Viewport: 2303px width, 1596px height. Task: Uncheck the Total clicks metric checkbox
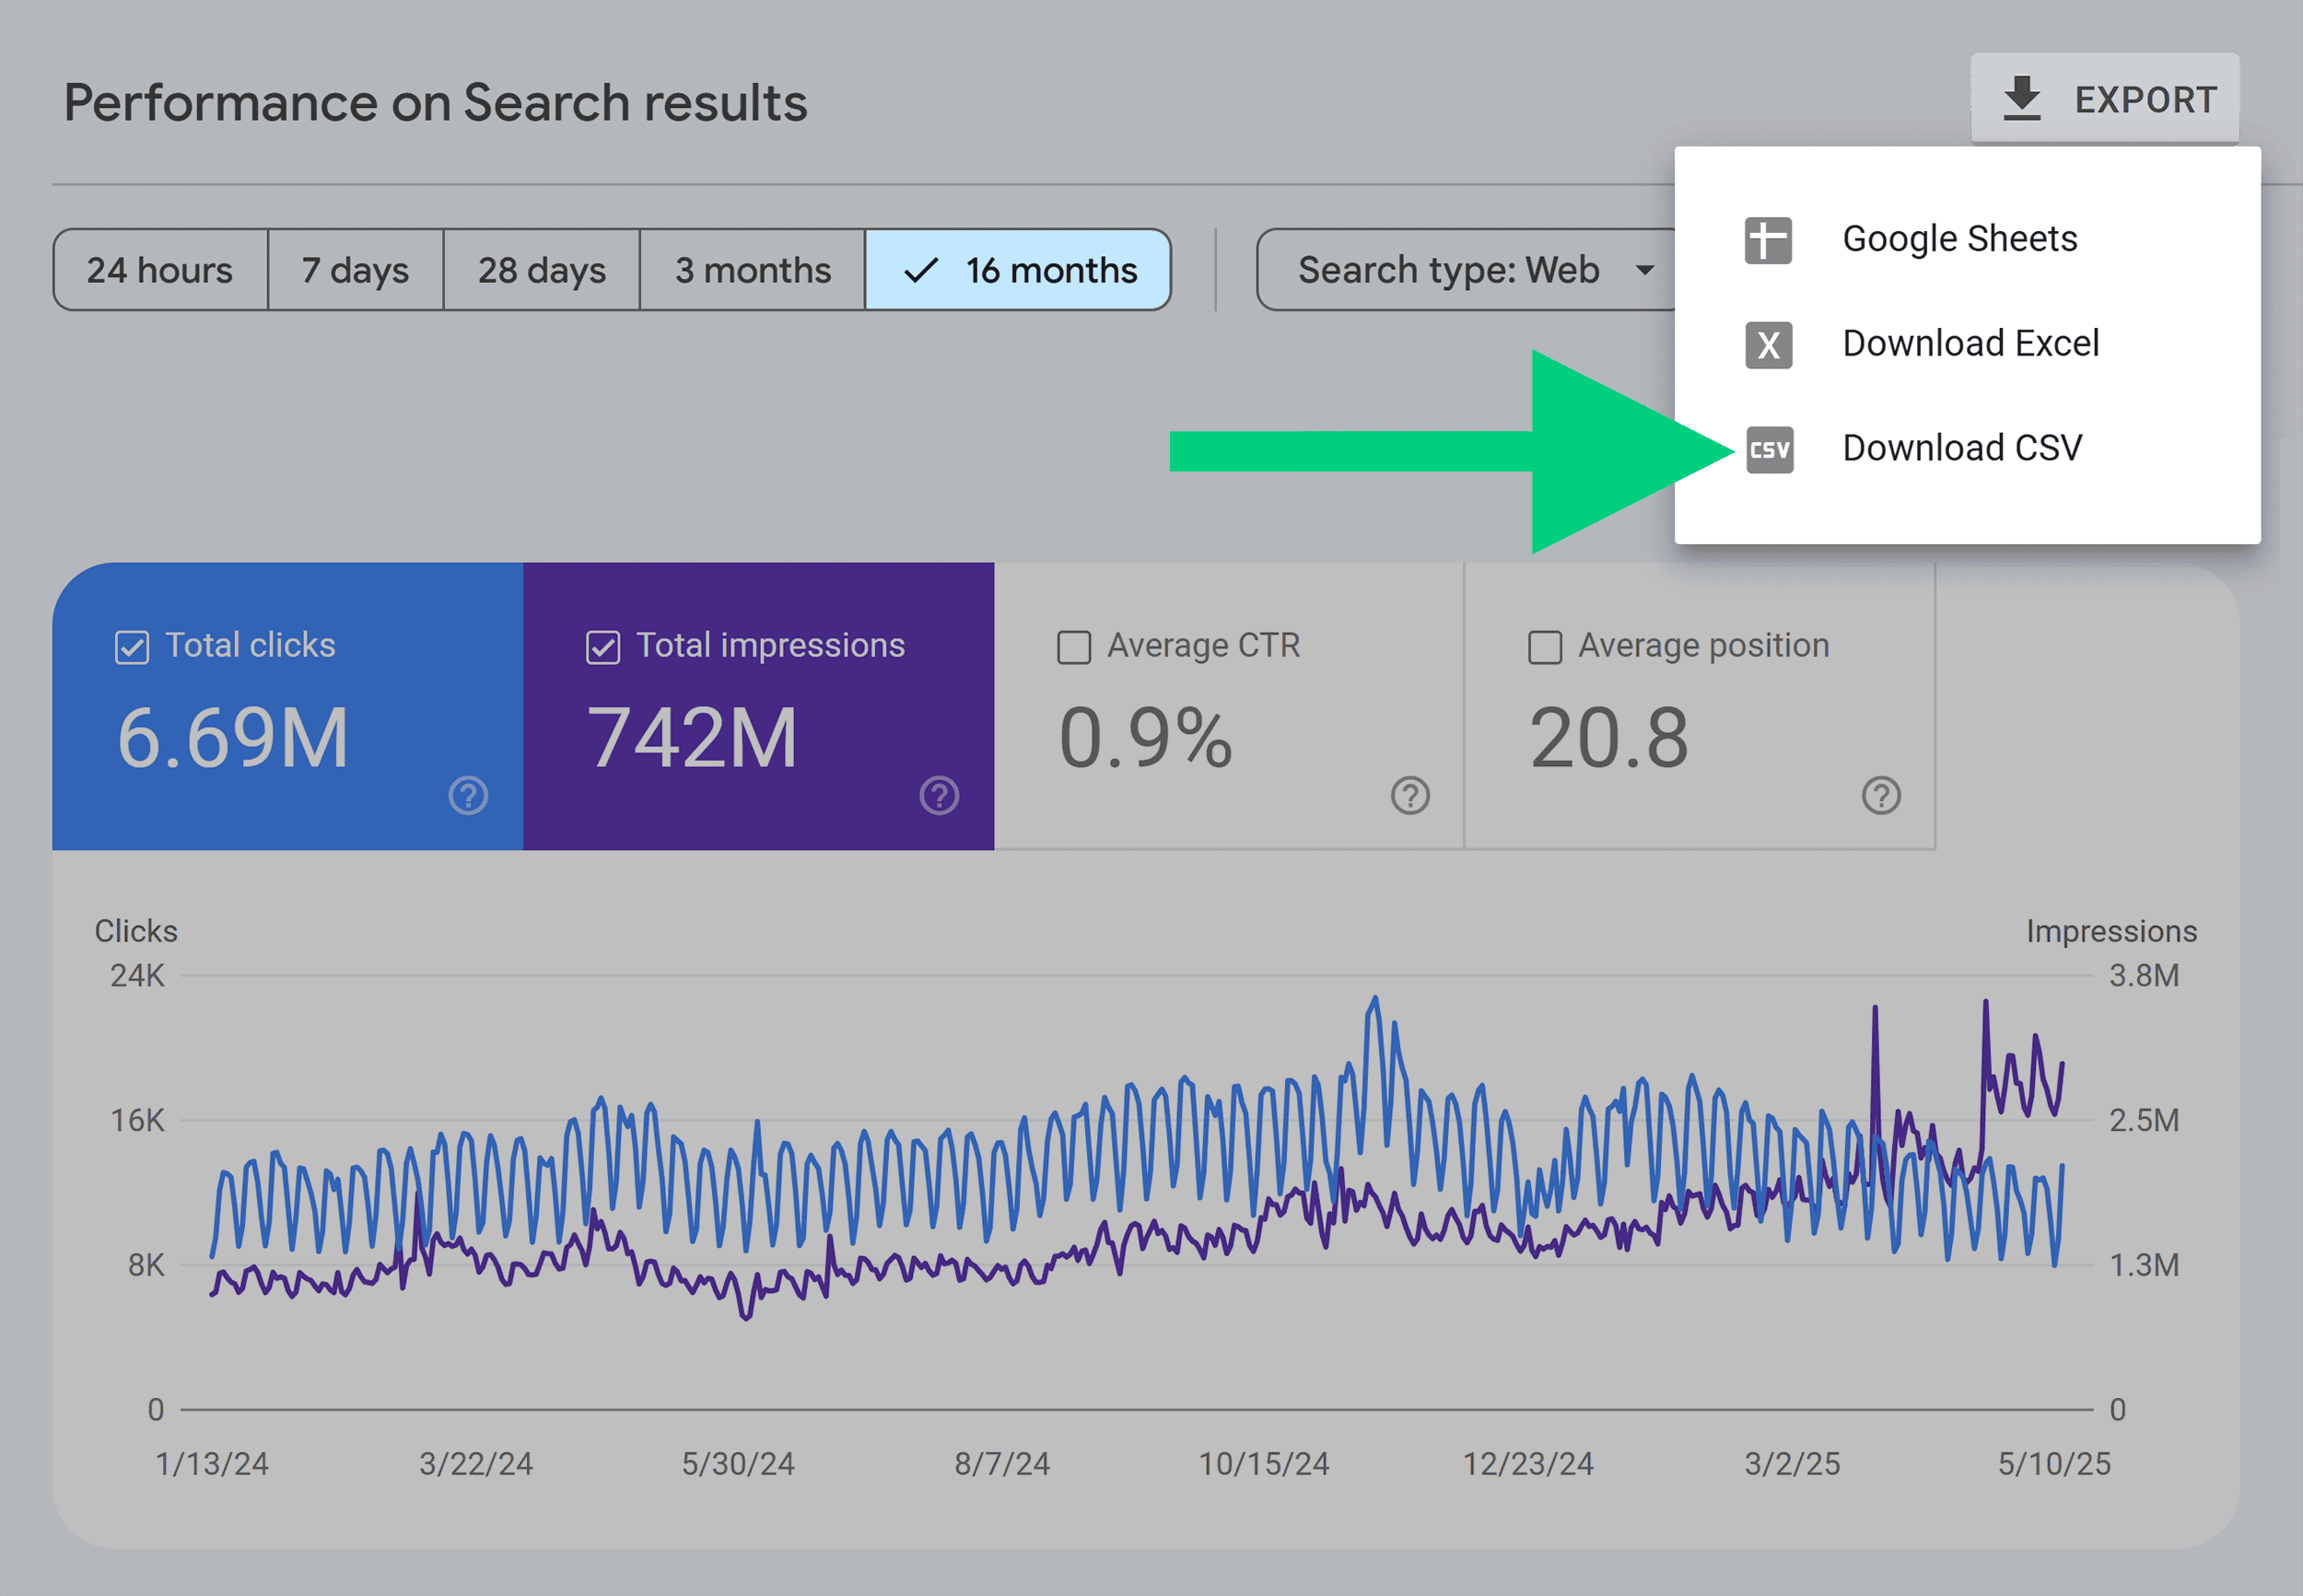(x=131, y=646)
